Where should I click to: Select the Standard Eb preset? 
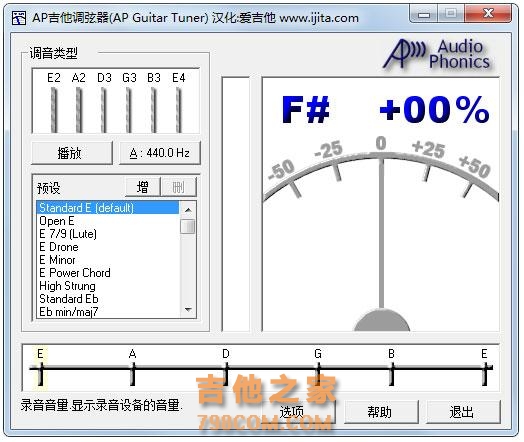108,299
